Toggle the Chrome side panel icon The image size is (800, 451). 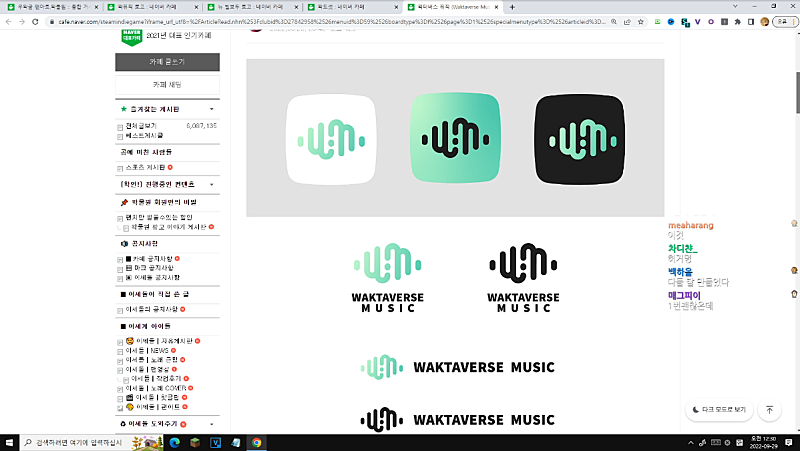pos(751,22)
